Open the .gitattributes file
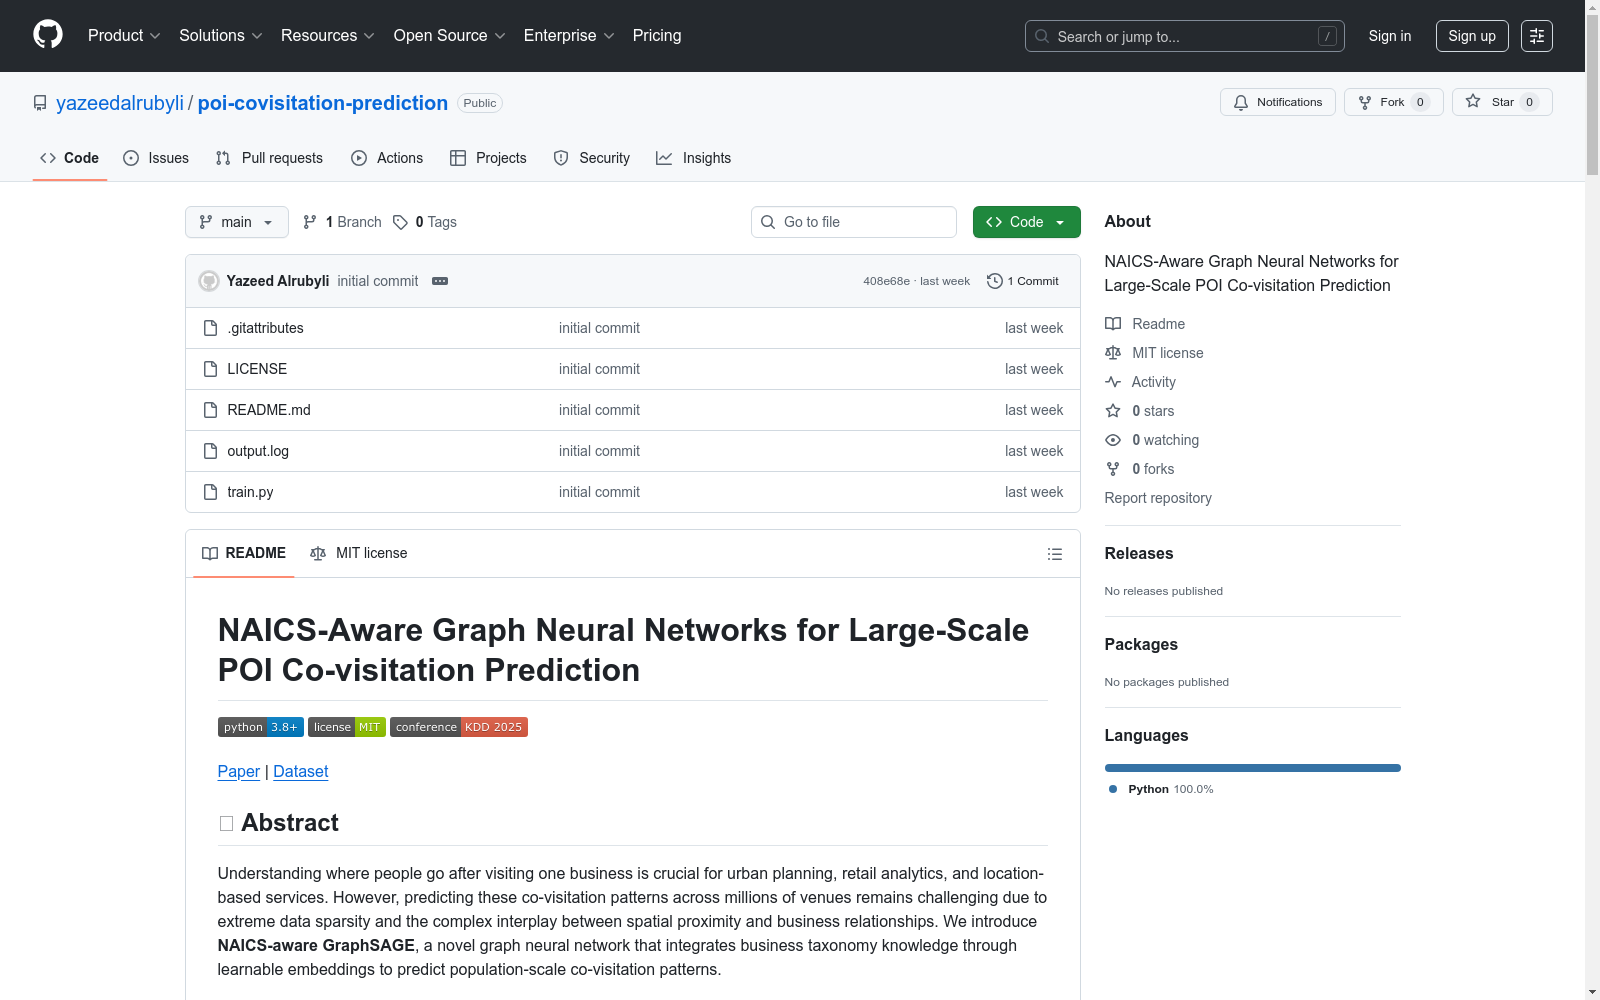This screenshot has height=1000, width=1600. point(265,328)
